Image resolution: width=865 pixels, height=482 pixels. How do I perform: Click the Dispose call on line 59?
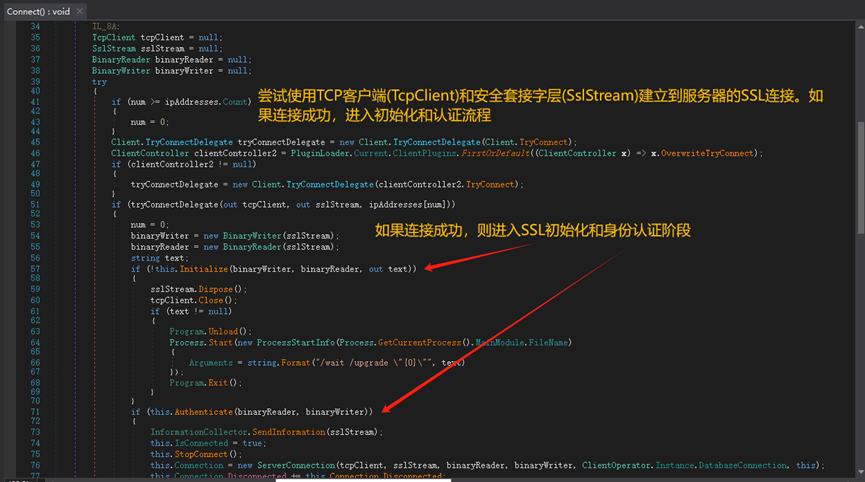coord(216,289)
